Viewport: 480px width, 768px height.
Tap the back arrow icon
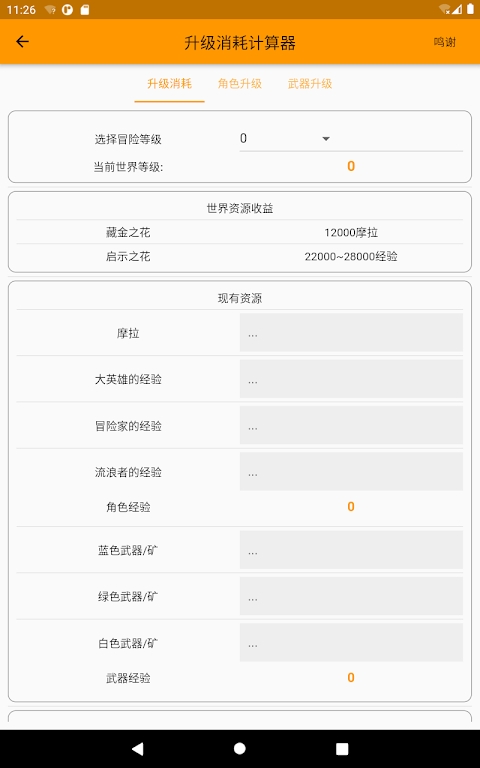[x=23, y=42]
